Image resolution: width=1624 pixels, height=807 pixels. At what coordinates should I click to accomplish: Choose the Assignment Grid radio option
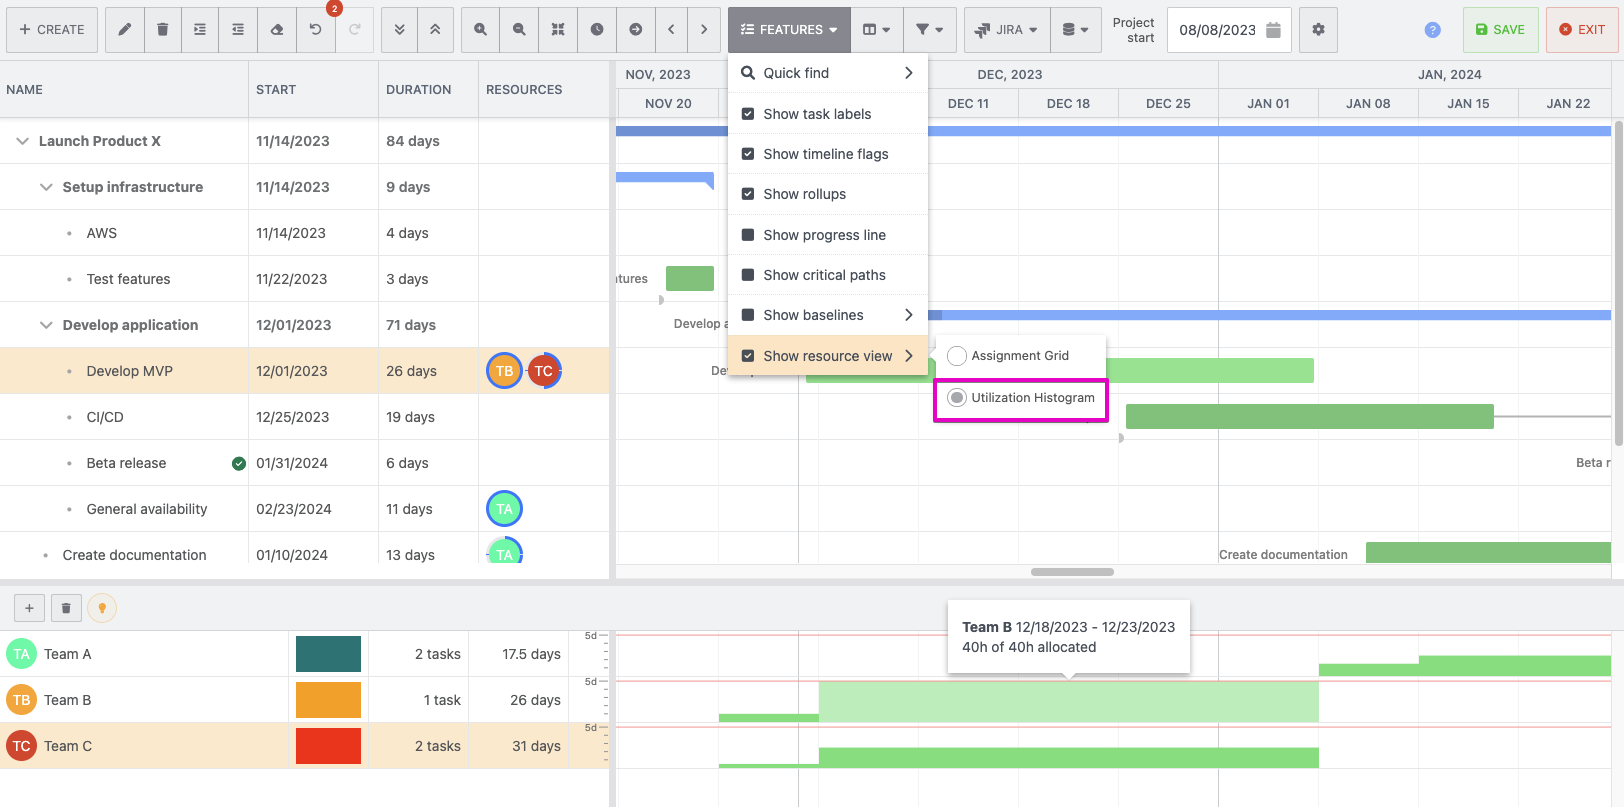click(x=957, y=356)
